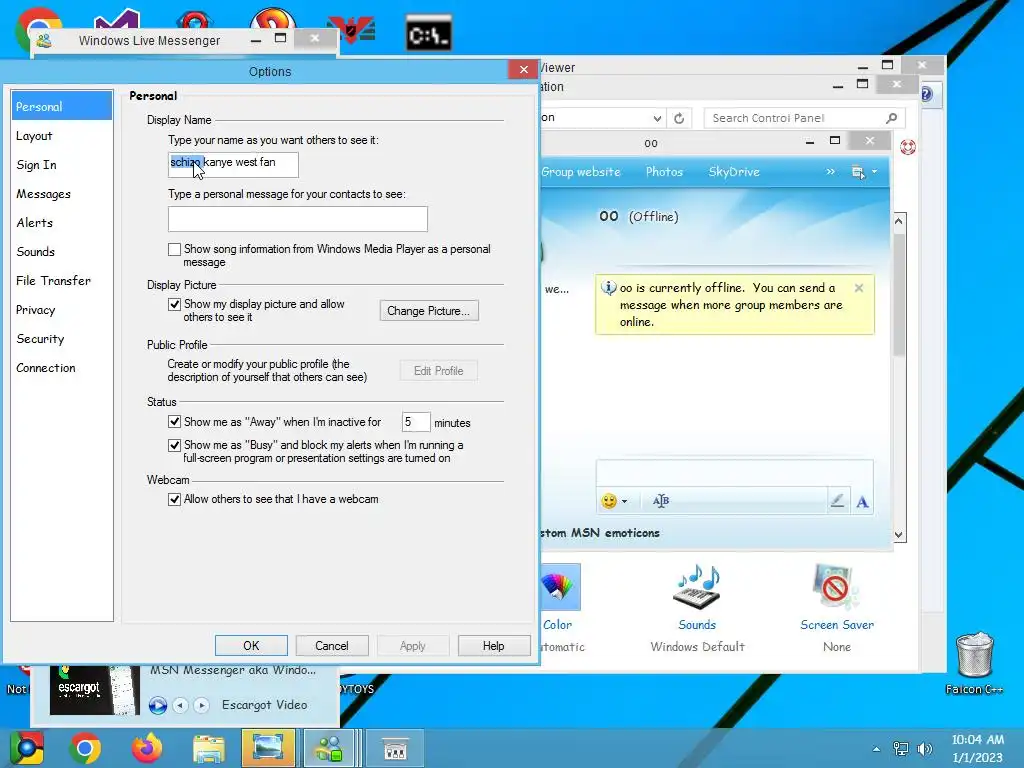Click the inactive minutes field
Screen dimensions: 1024x768
pos(415,422)
